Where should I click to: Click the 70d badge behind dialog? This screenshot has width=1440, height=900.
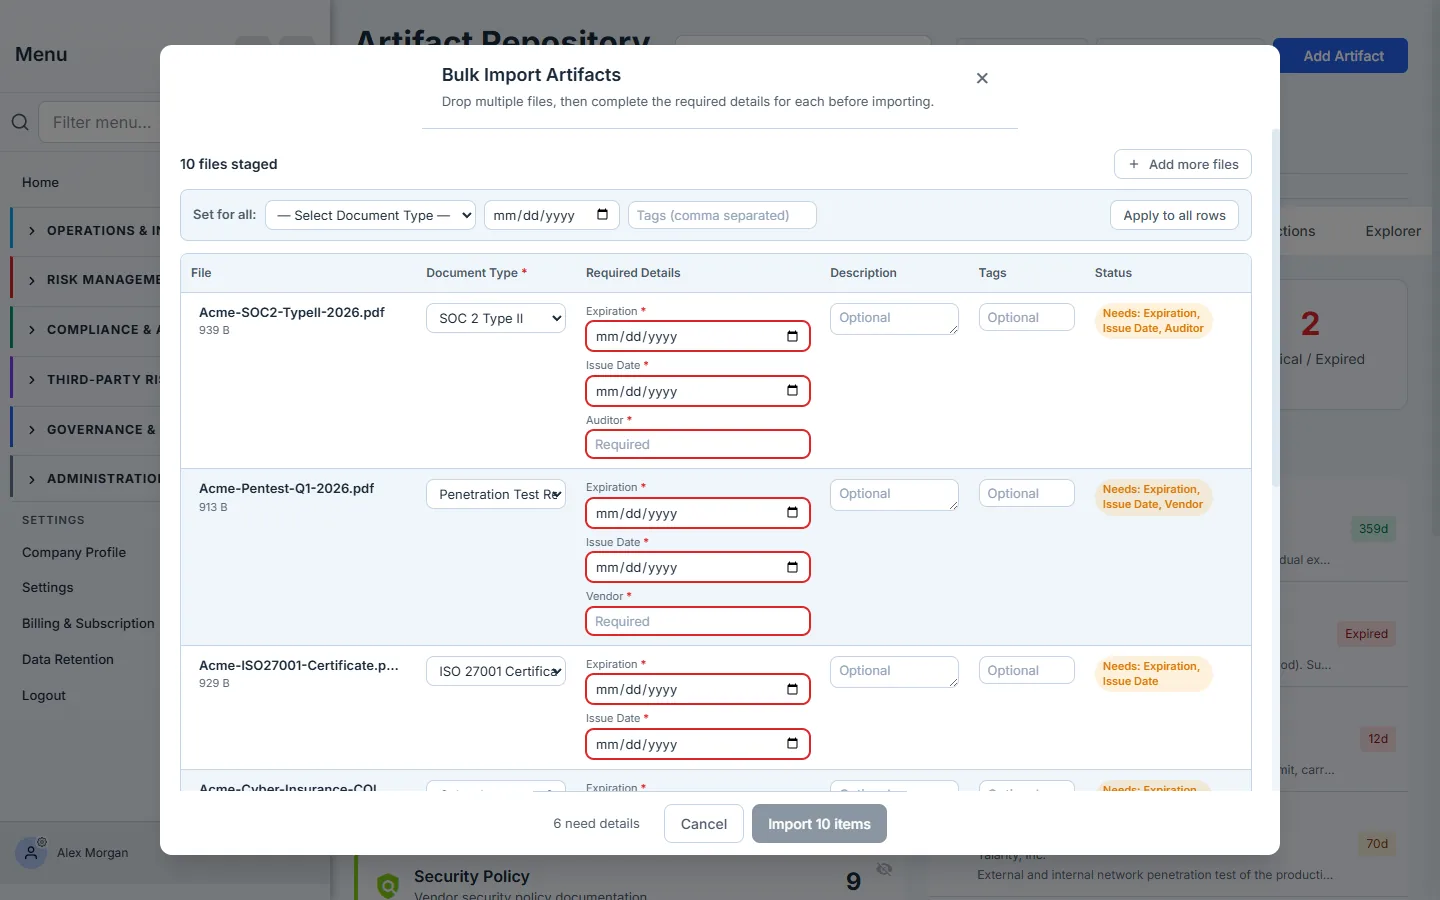tap(1377, 844)
